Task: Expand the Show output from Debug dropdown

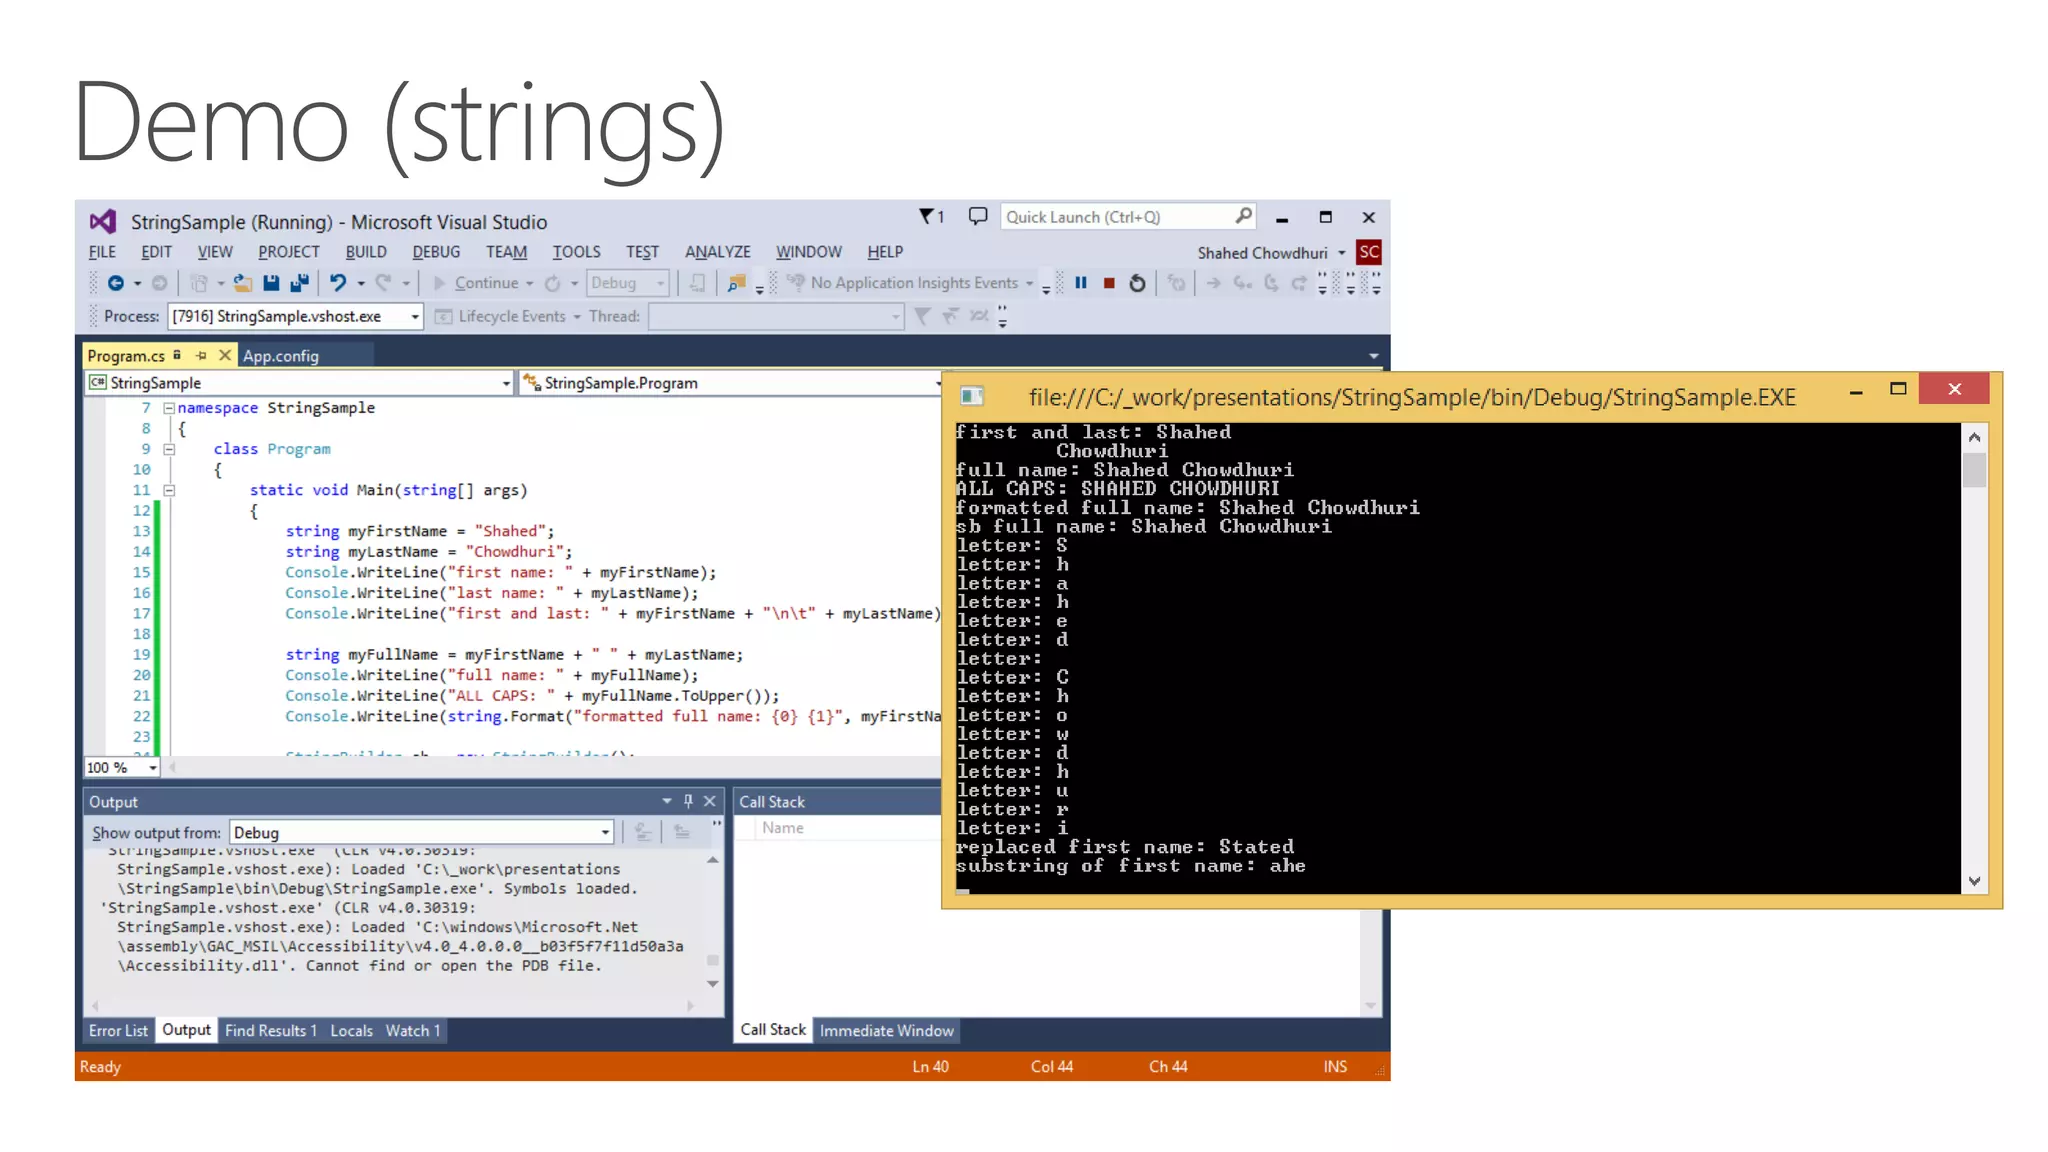Action: coord(605,832)
